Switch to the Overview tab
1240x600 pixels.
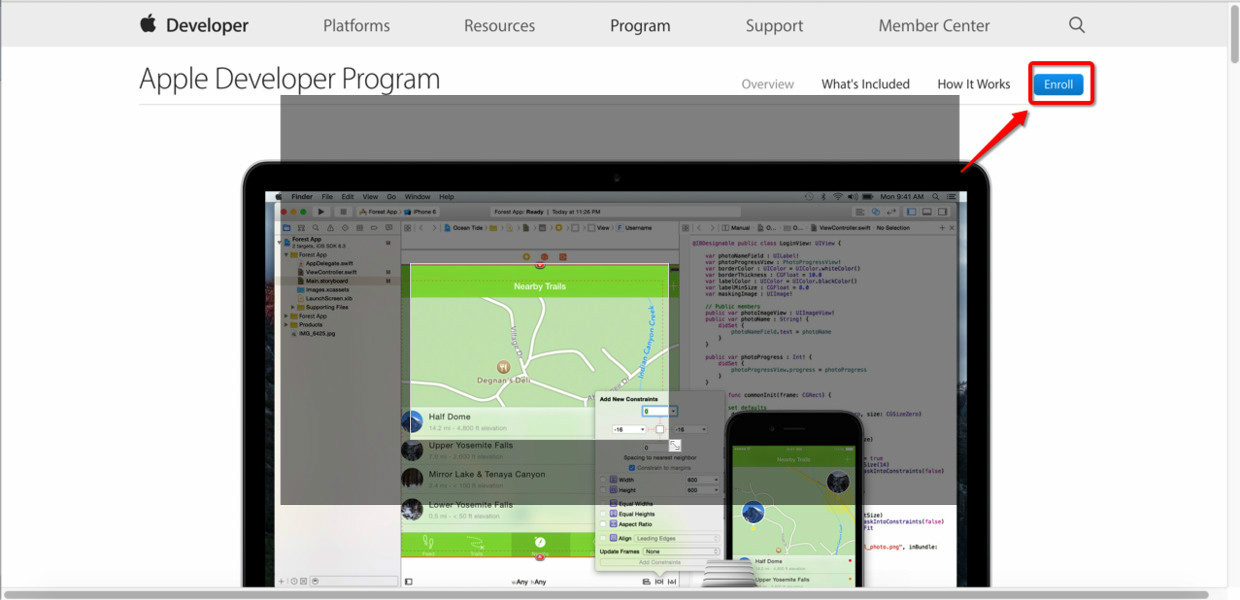pyautogui.click(x=768, y=84)
